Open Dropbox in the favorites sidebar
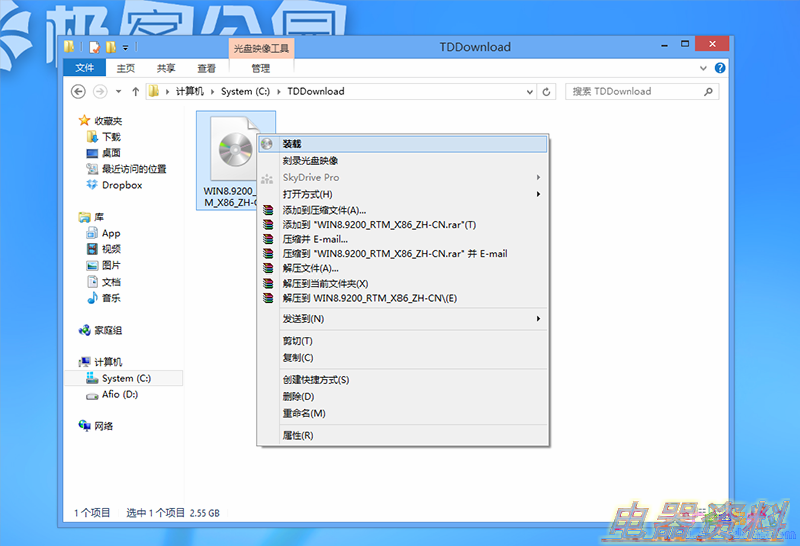The height and width of the screenshot is (546, 800). tap(121, 185)
